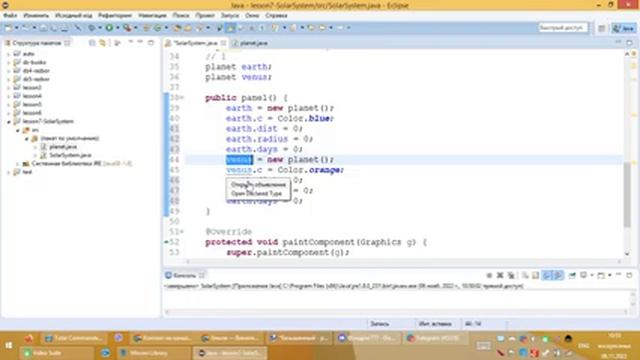Viewport: 640px width, 360px height.
Task: Open the New wizard toolbar icon
Action: coord(8,28)
